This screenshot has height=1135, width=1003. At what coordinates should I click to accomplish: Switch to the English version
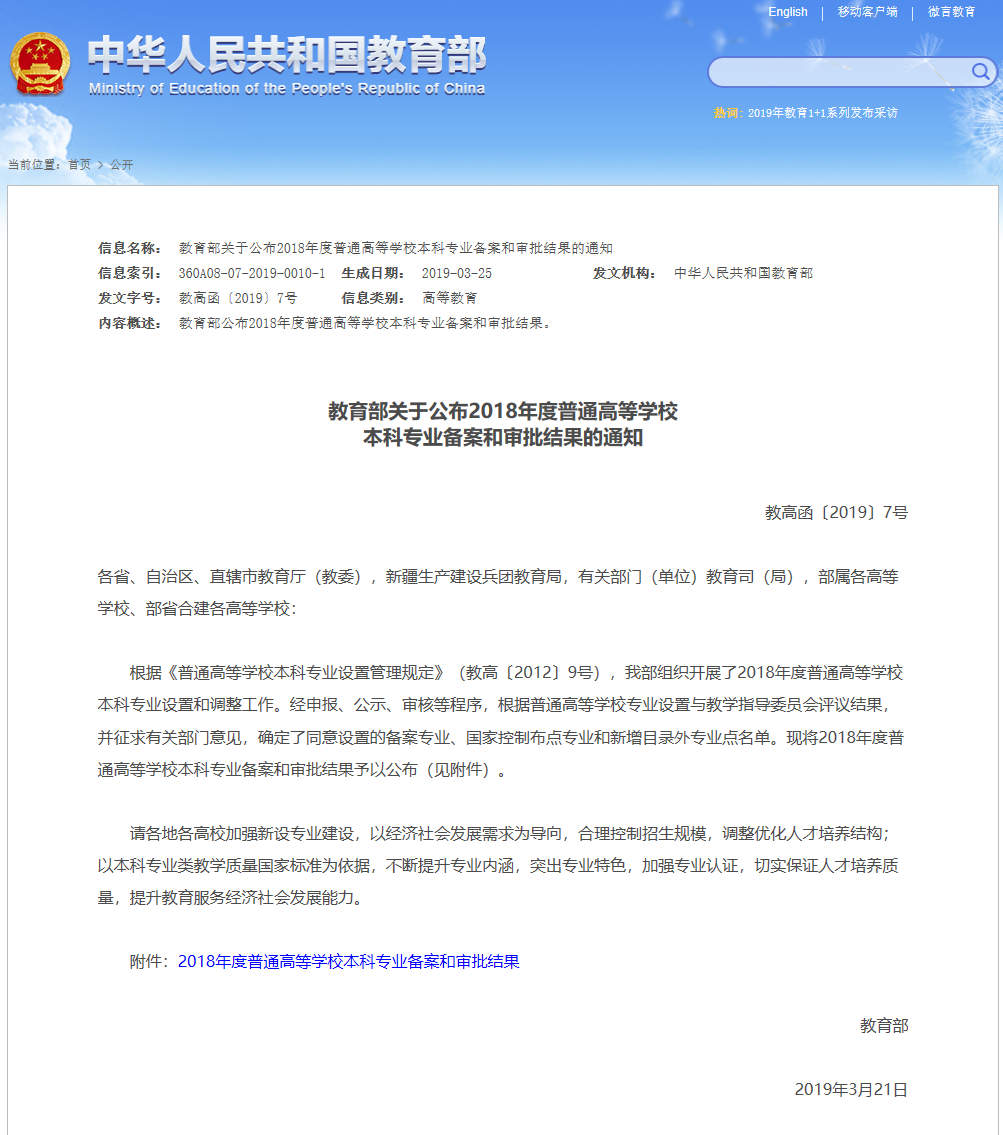pos(788,12)
